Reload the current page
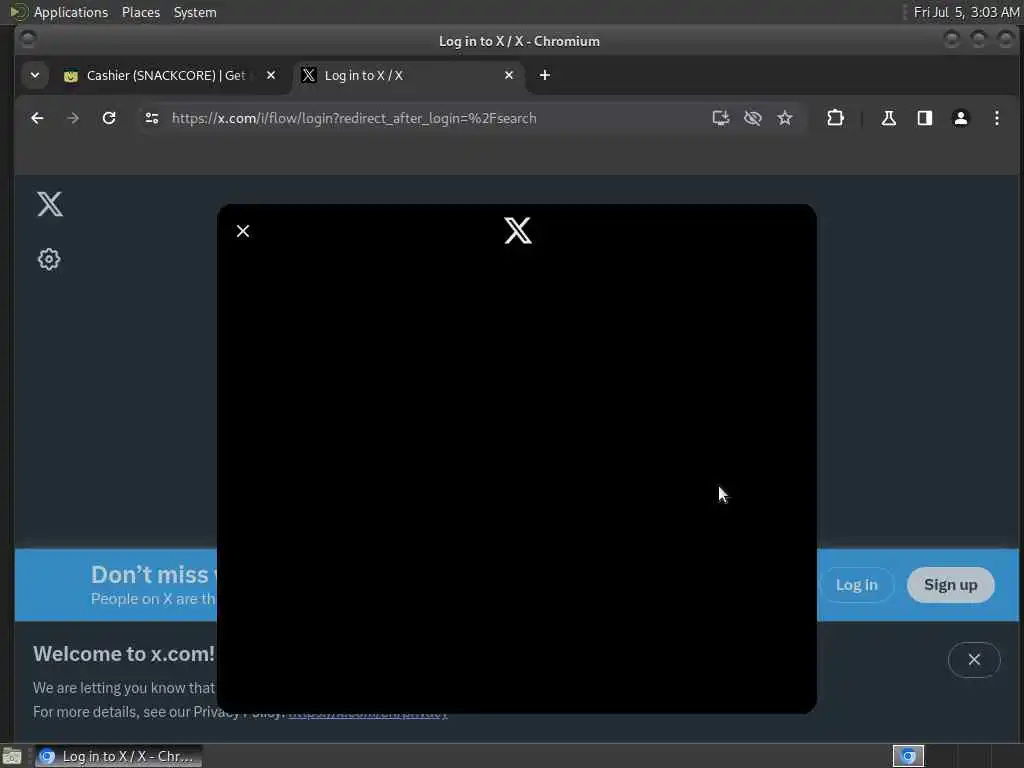The width and height of the screenshot is (1024, 768). point(109,118)
